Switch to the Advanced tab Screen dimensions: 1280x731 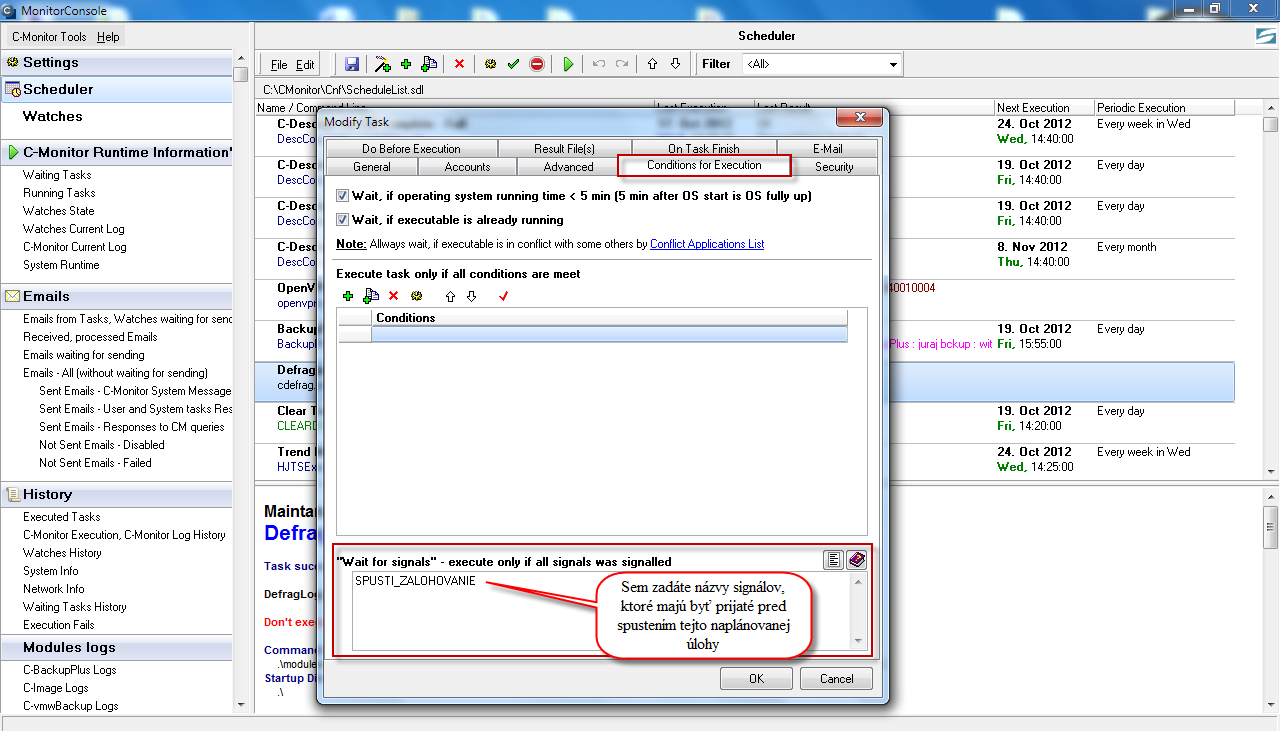pyautogui.click(x=569, y=167)
